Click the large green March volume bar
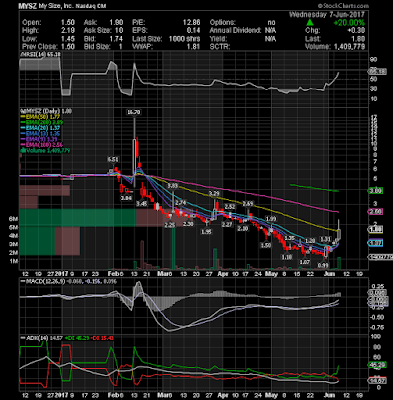This screenshot has width=393, height=400. pos(174,246)
